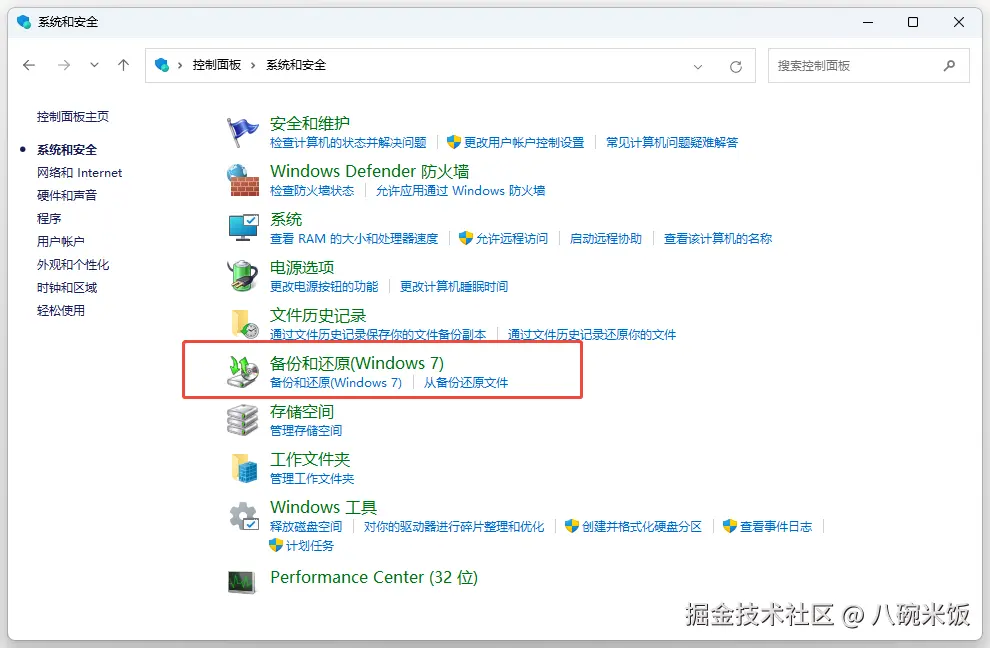Expand chevron after 控制面板 in breadcrumb
Image resolution: width=990 pixels, height=648 pixels.
point(253,65)
